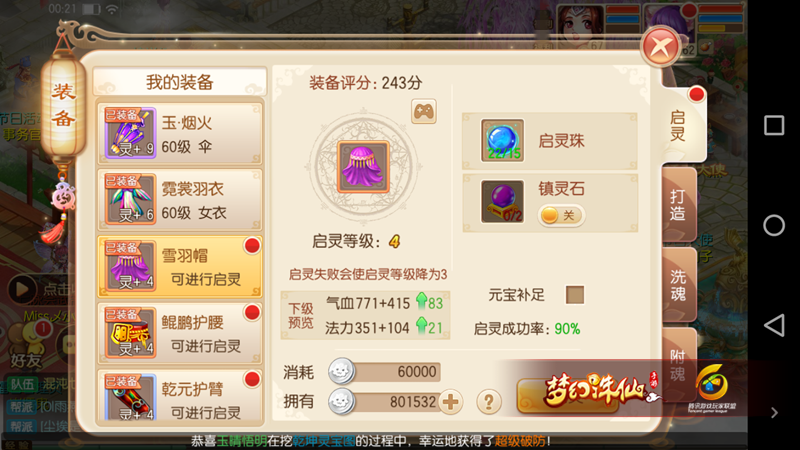The width and height of the screenshot is (800, 450).
Task: Click the gamepad icon above the equipment slot
Action: coord(423,111)
